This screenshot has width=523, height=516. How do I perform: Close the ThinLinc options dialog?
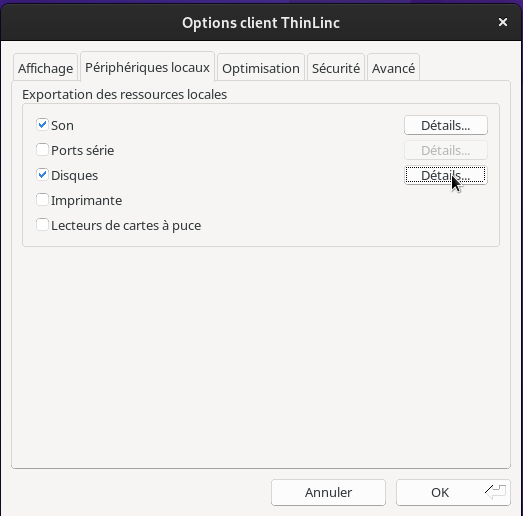pyautogui.click(x=503, y=22)
